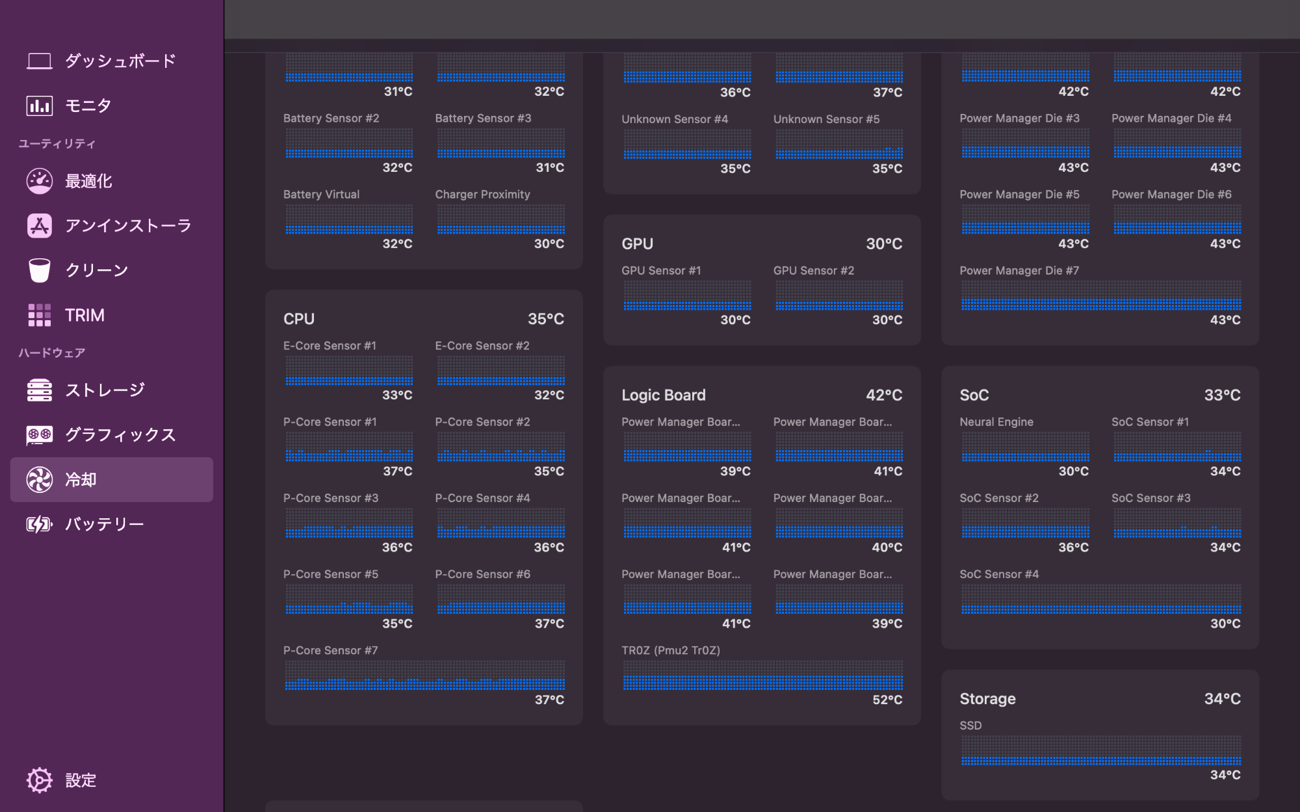Viewport: 1300px width, 812px height.
Task: Open the 最適化 optimization gauge icon
Action: 39,181
